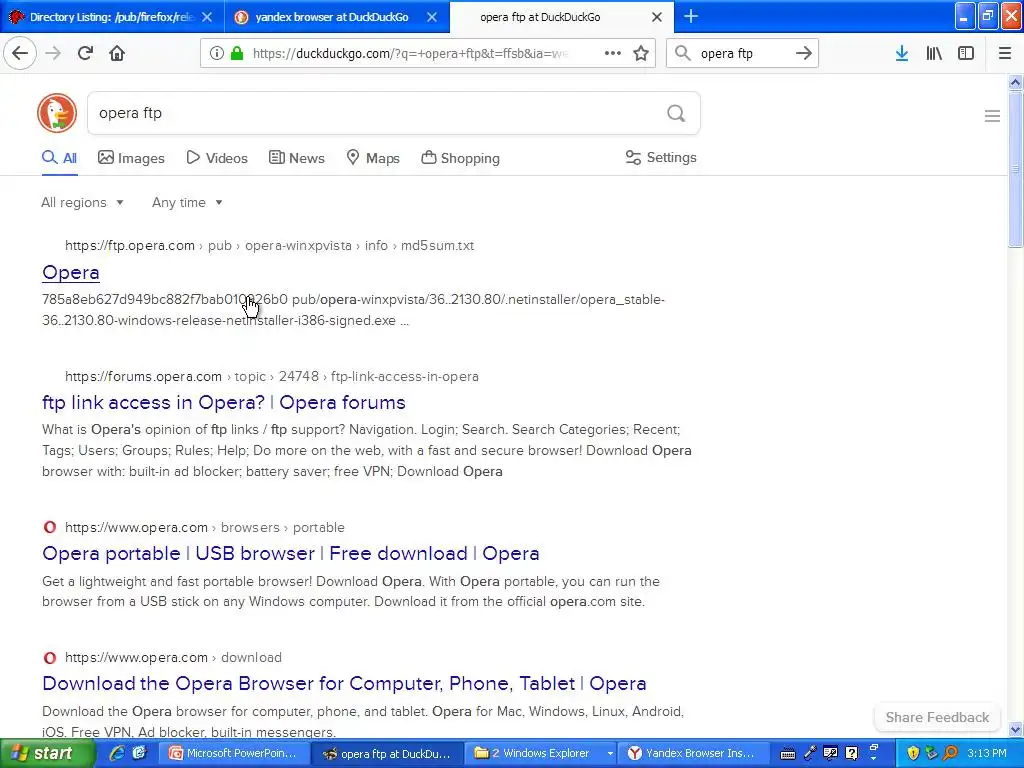Screen dimensions: 1024x768
Task: Click the keyboard icon in the taskbar
Action: (x=788, y=754)
